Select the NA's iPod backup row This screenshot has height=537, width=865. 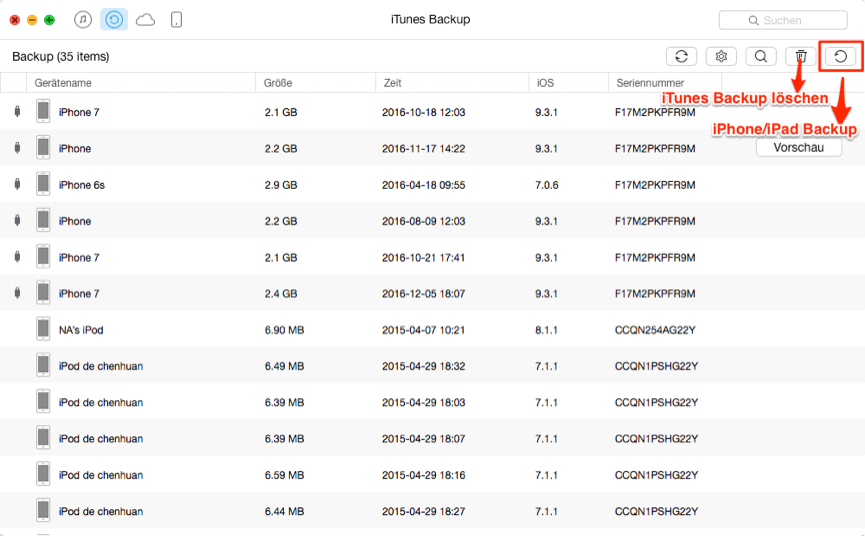[432, 330]
